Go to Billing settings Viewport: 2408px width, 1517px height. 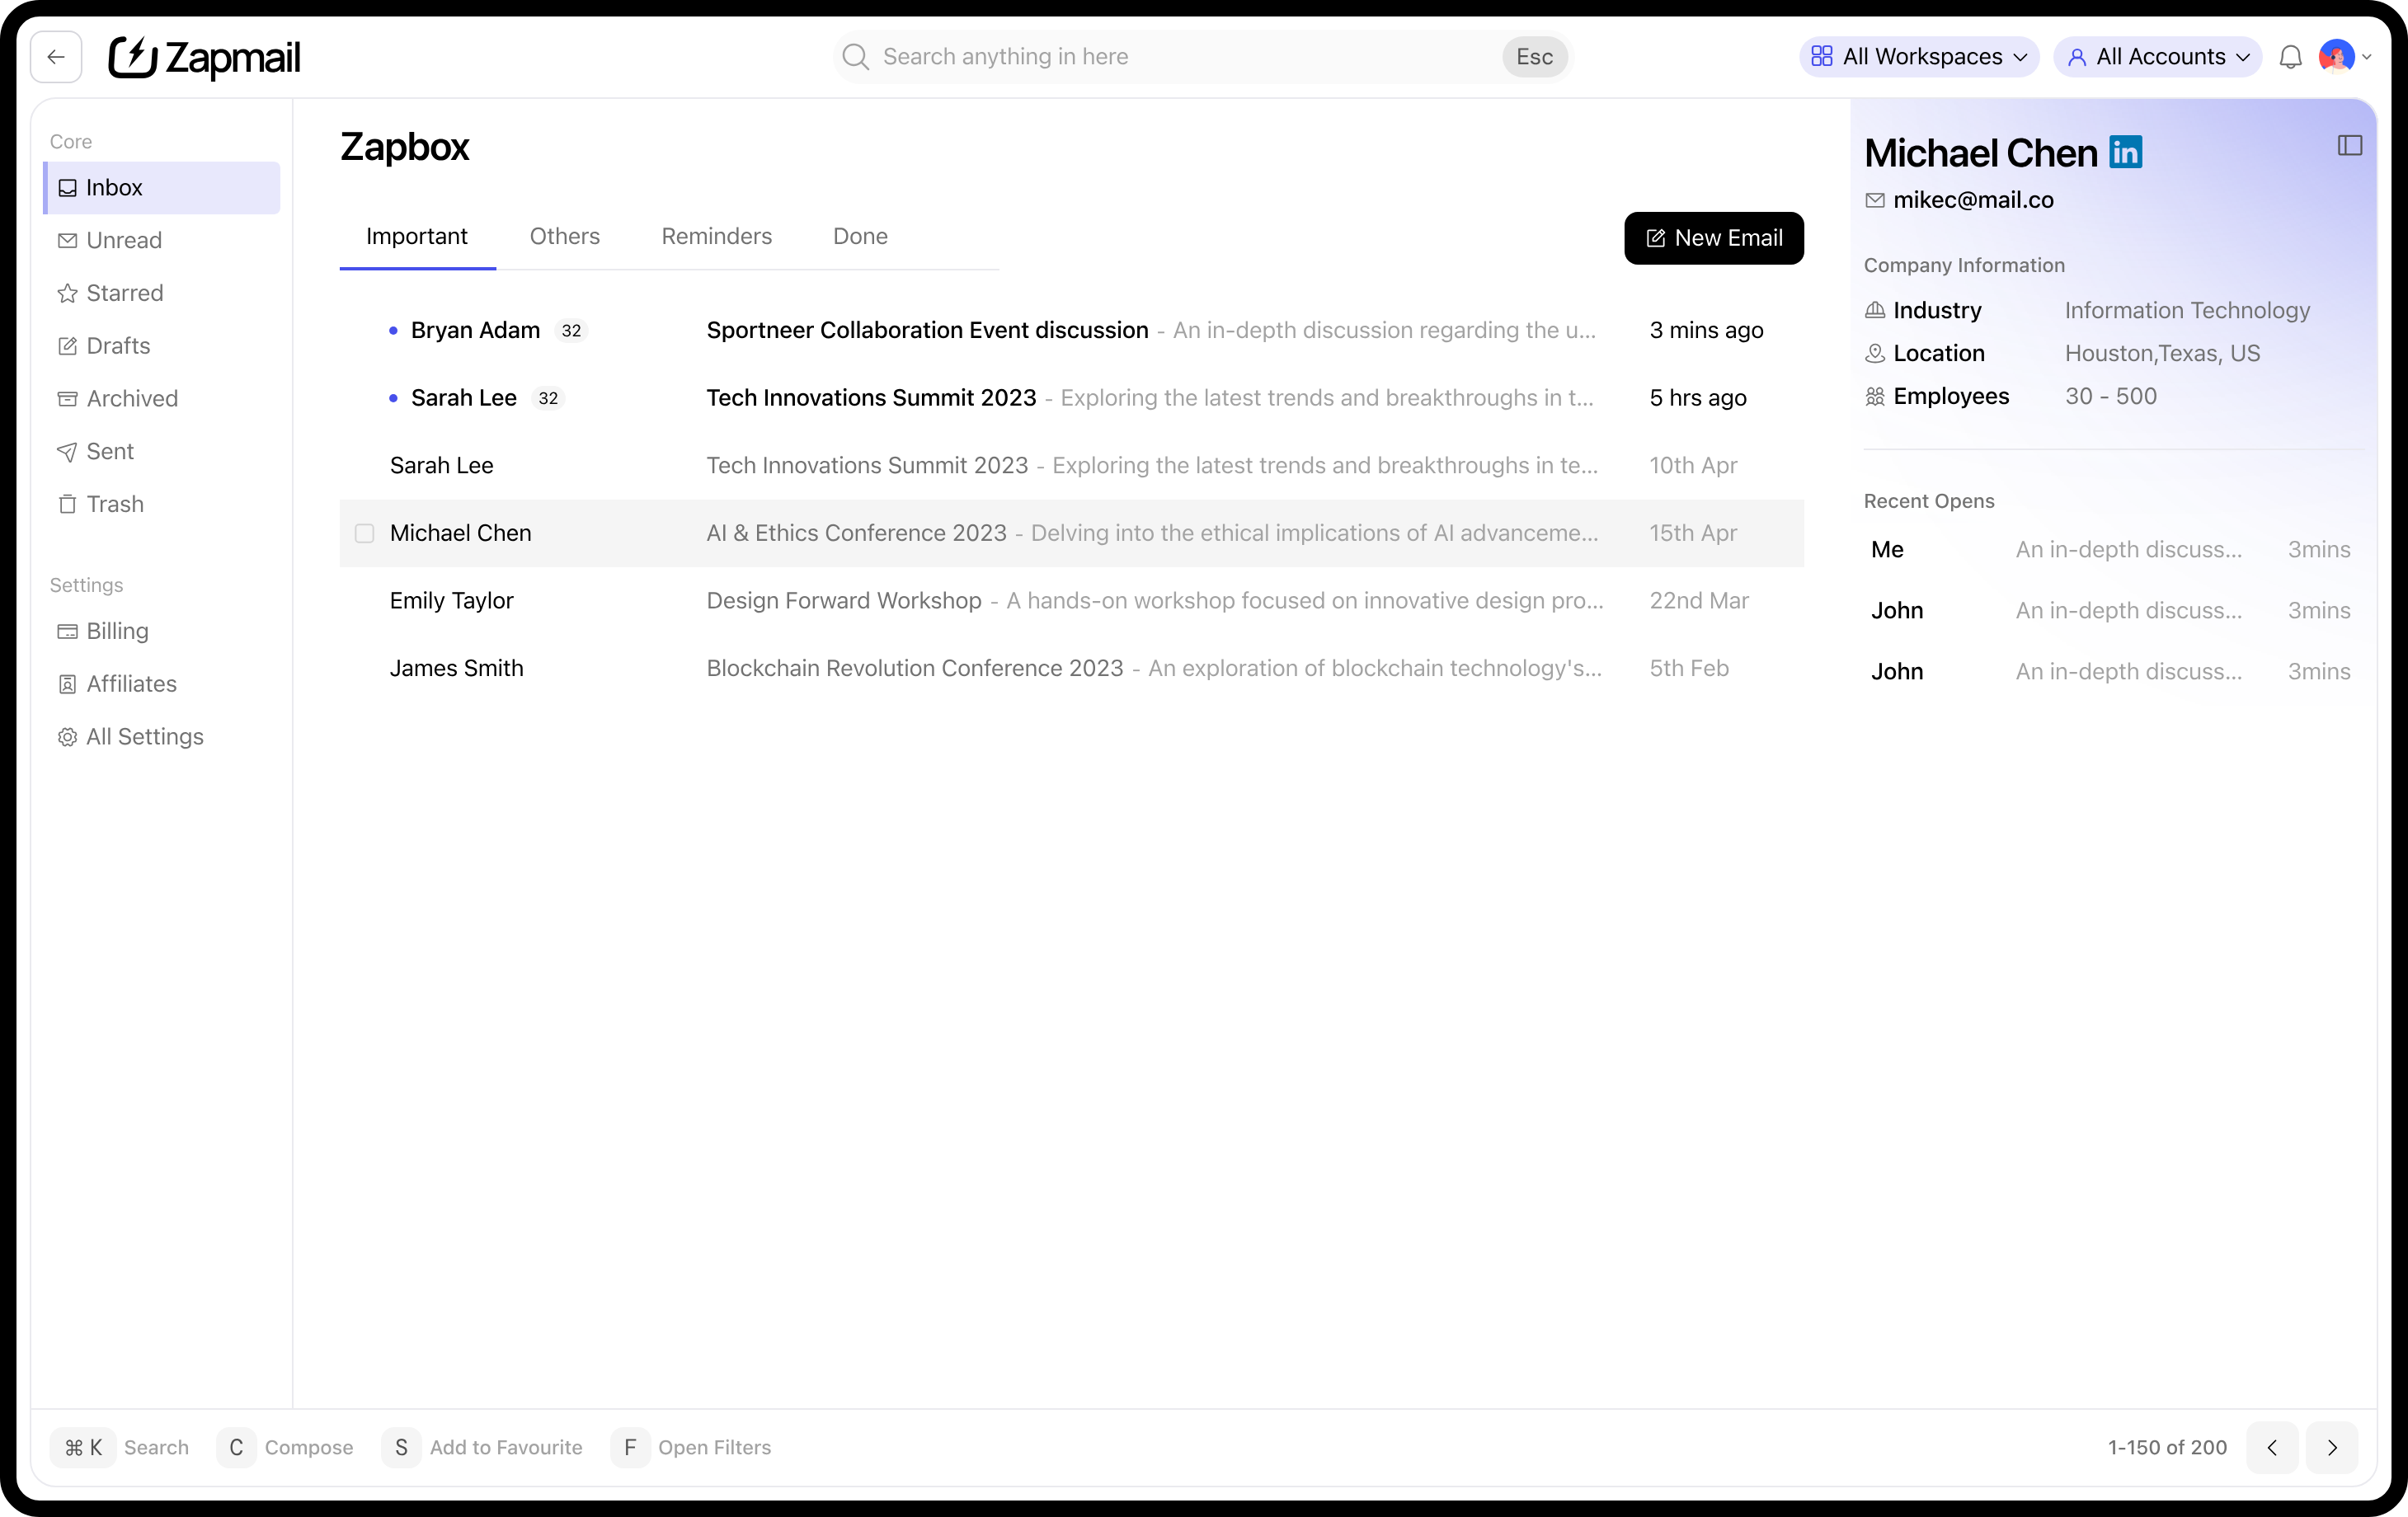click(x=162, y=632)
